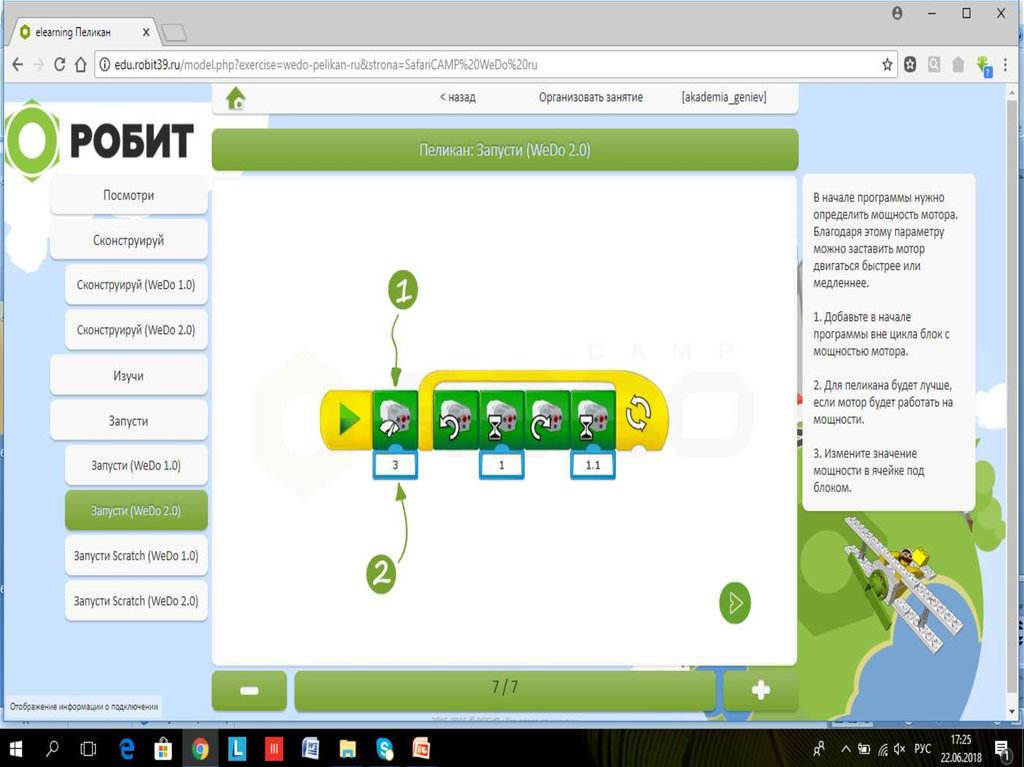Open the Изучи section
This screenshot has height=767, width=1024.
click(x=129, y=376)
